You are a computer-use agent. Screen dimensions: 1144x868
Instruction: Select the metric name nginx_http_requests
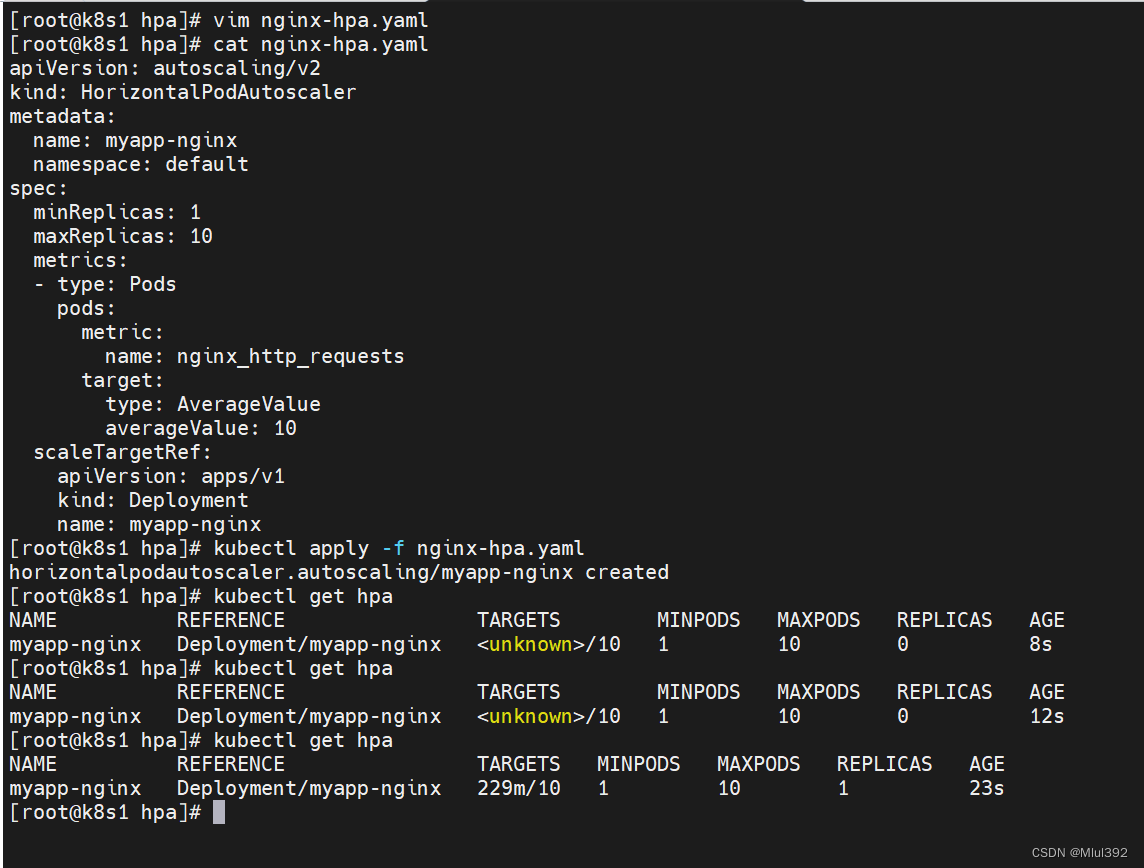pos(290,356)
